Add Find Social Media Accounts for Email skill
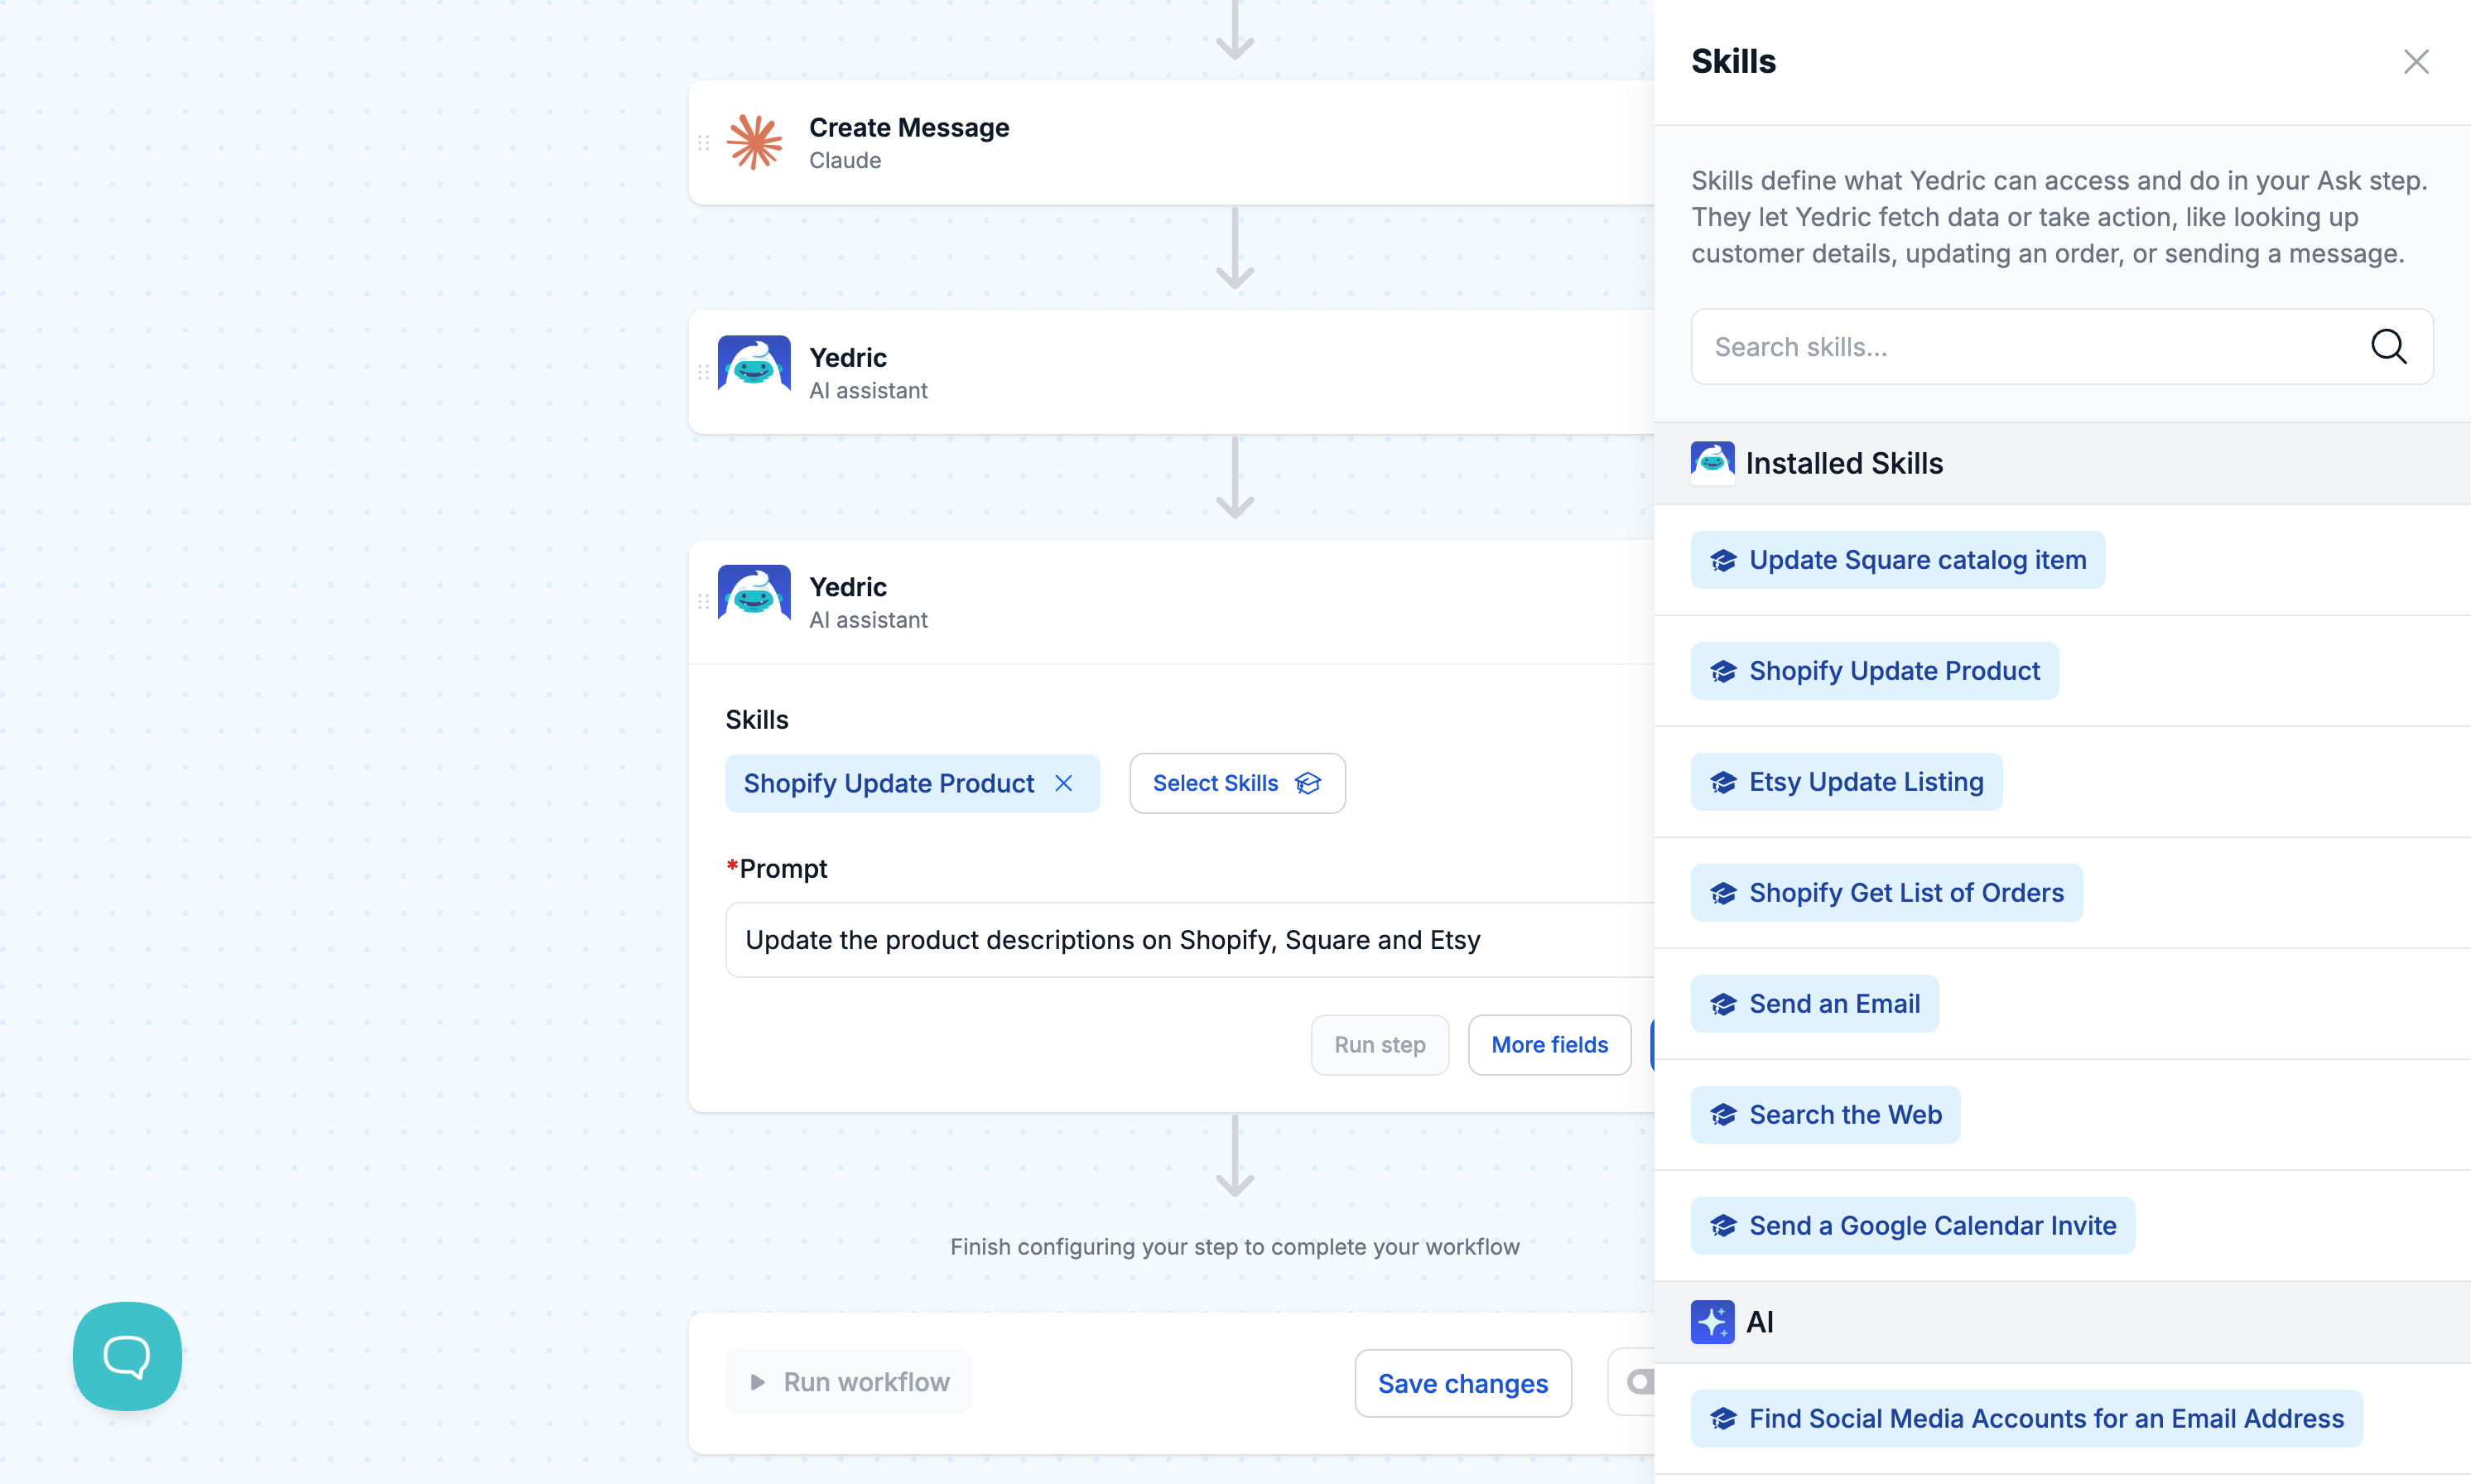Image resolution: width=2471 pixels, height=1484 pixels. coord(2026,1418)
